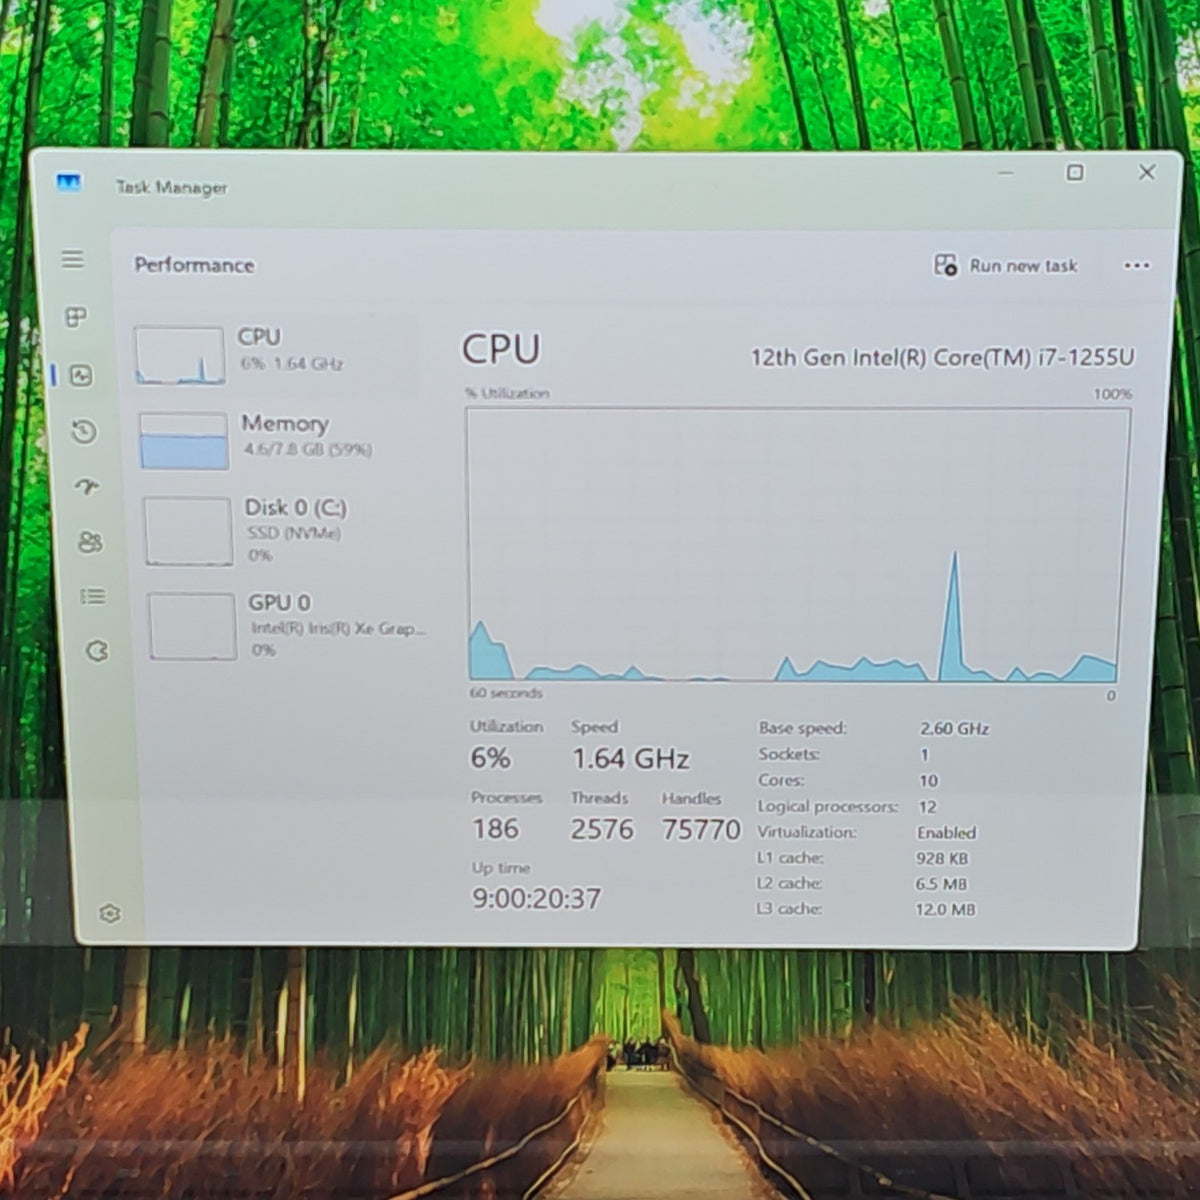Screen dimensions: 1200x1200
Task: Click the L2 cache 6.5 MB value
Action: [941, 884]
